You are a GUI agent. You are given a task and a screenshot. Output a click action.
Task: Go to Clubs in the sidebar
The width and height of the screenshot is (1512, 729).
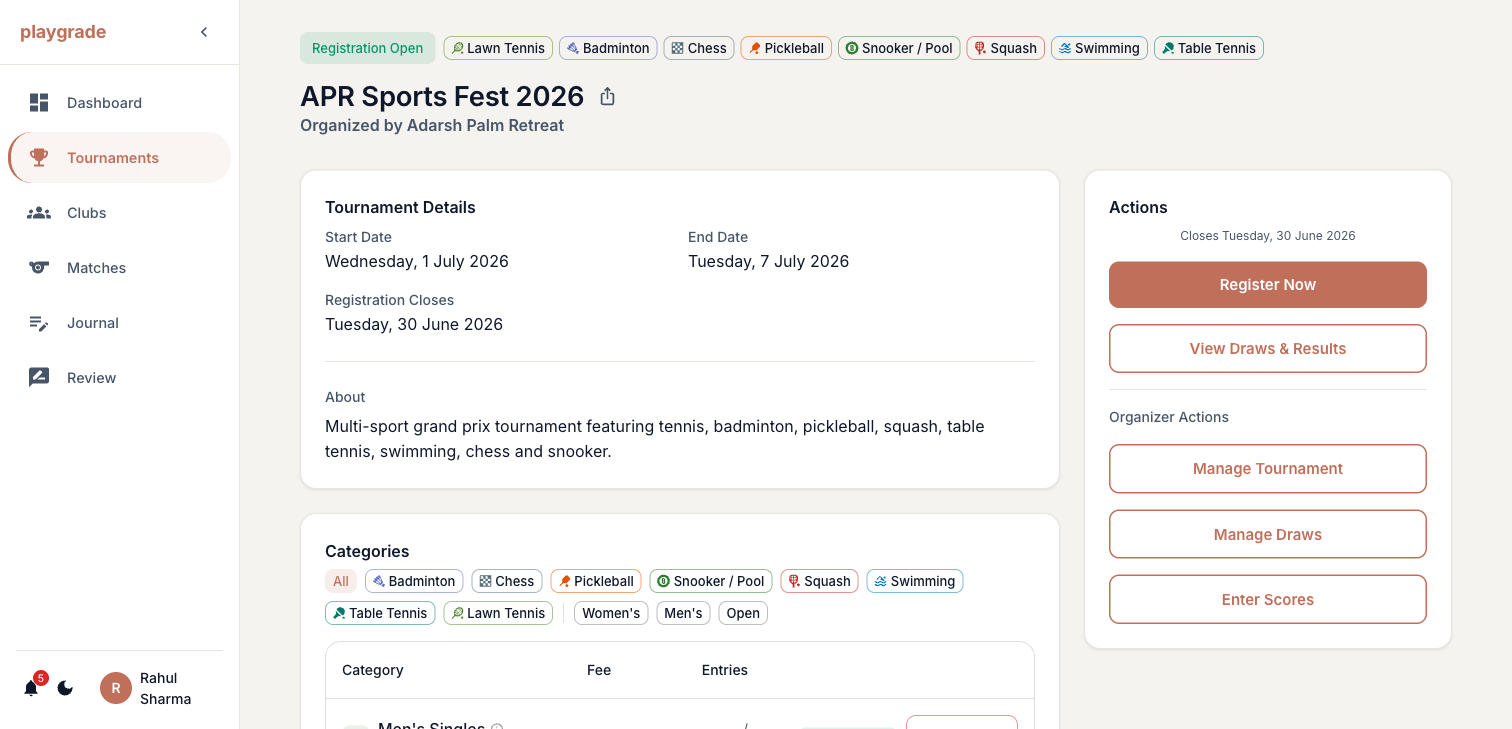pos(119,212)
